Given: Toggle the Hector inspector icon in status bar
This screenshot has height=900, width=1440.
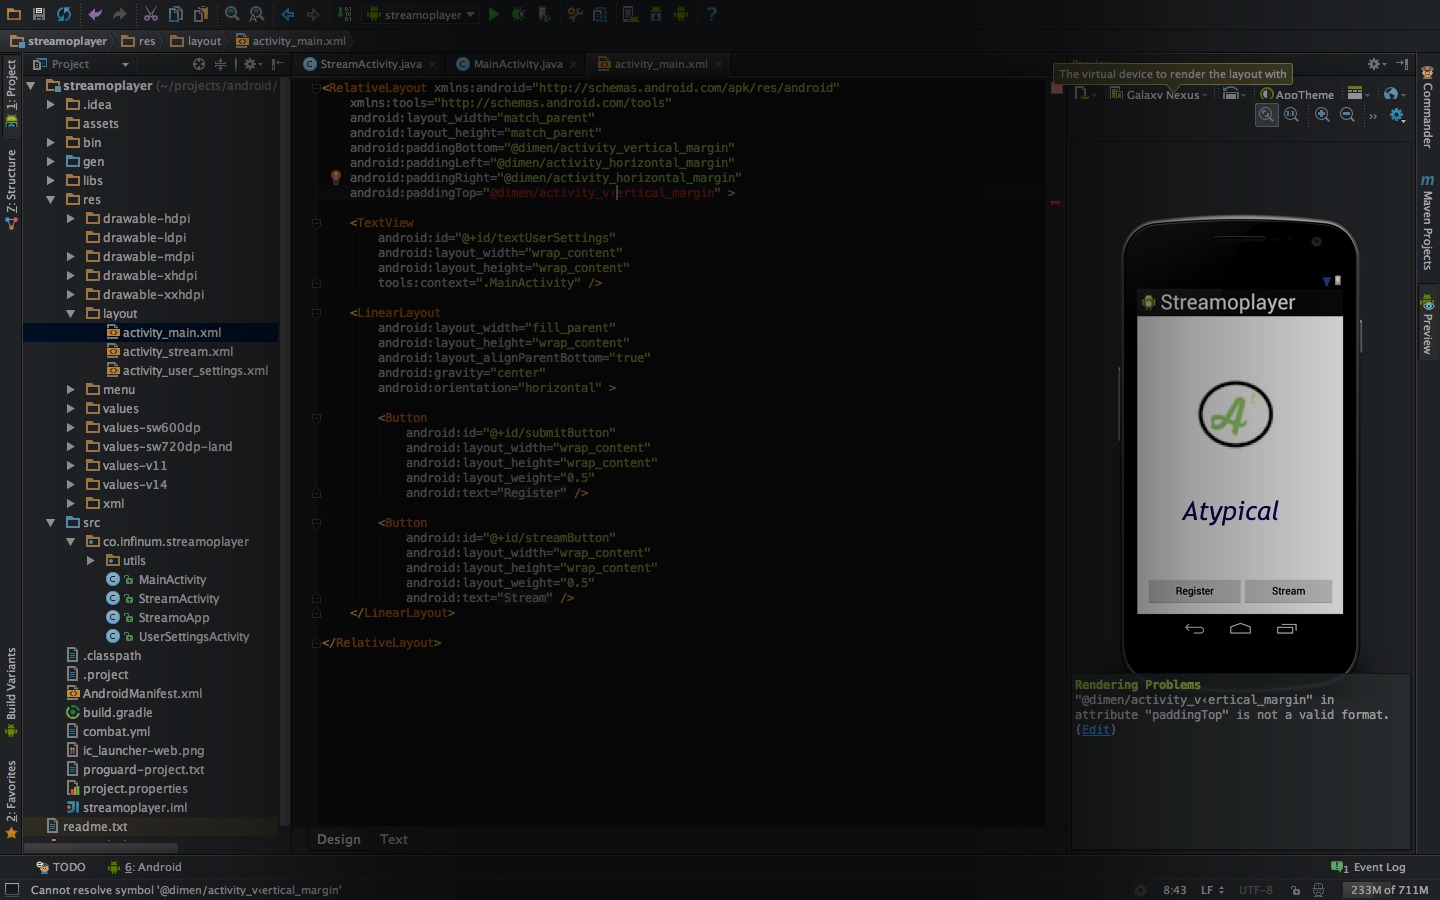Looking at the screenshot, I should point(1318,890).
